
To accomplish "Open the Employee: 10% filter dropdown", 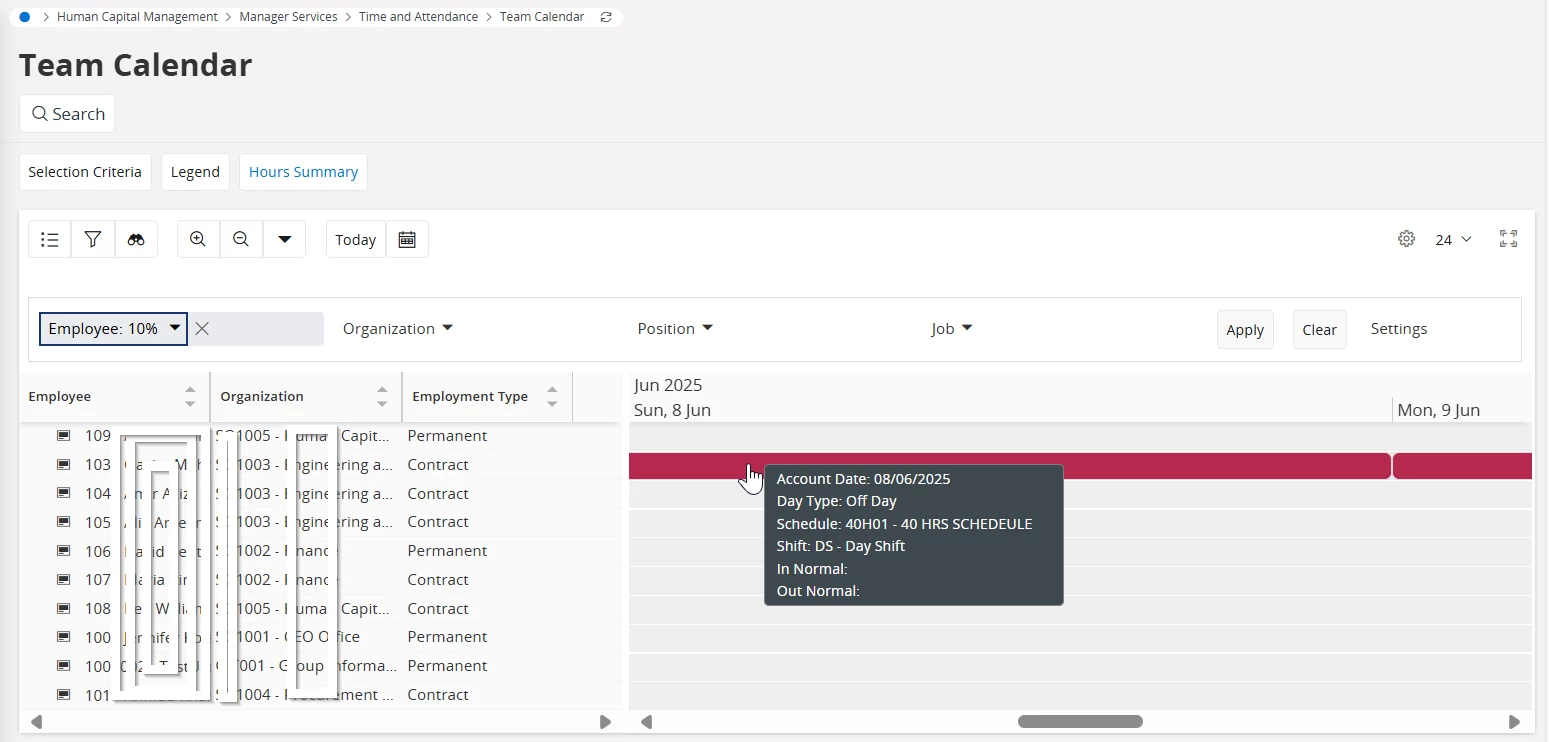I will click(113, 329).
